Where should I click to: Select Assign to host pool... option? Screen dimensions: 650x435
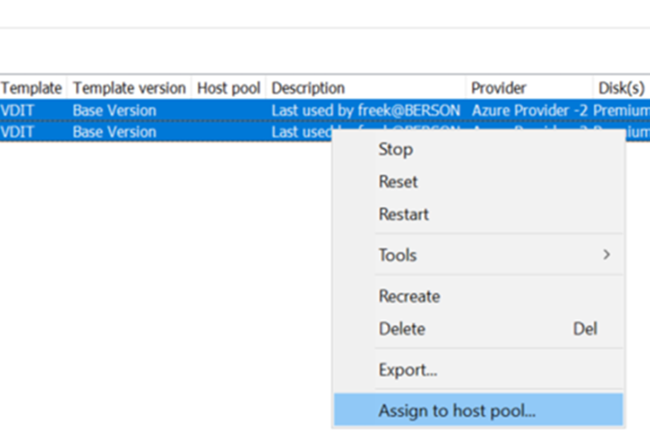point(457,410)
